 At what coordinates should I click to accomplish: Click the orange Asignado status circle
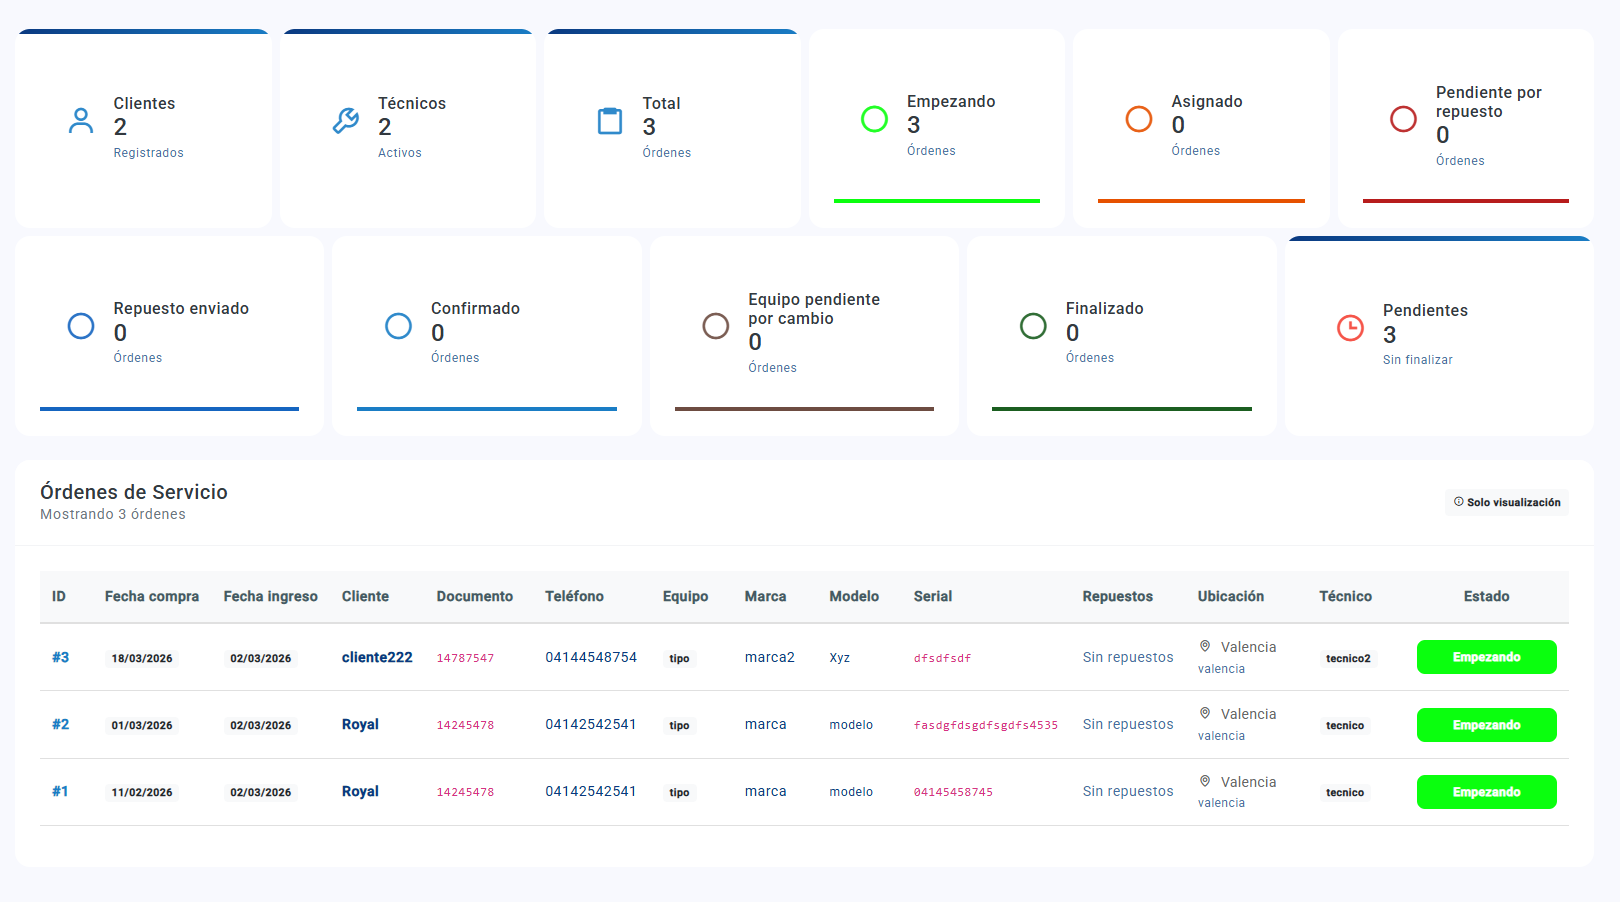pos(1139,118)
